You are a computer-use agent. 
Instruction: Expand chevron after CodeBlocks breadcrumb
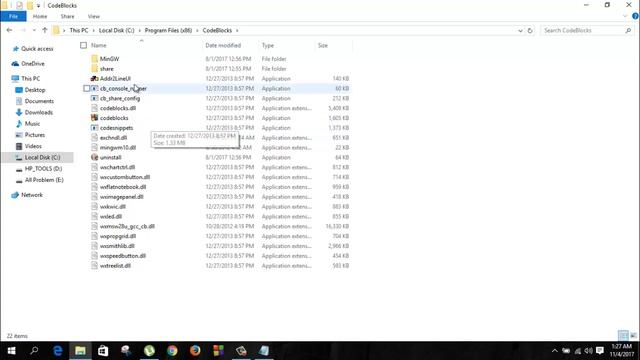(x=237, y=31)
